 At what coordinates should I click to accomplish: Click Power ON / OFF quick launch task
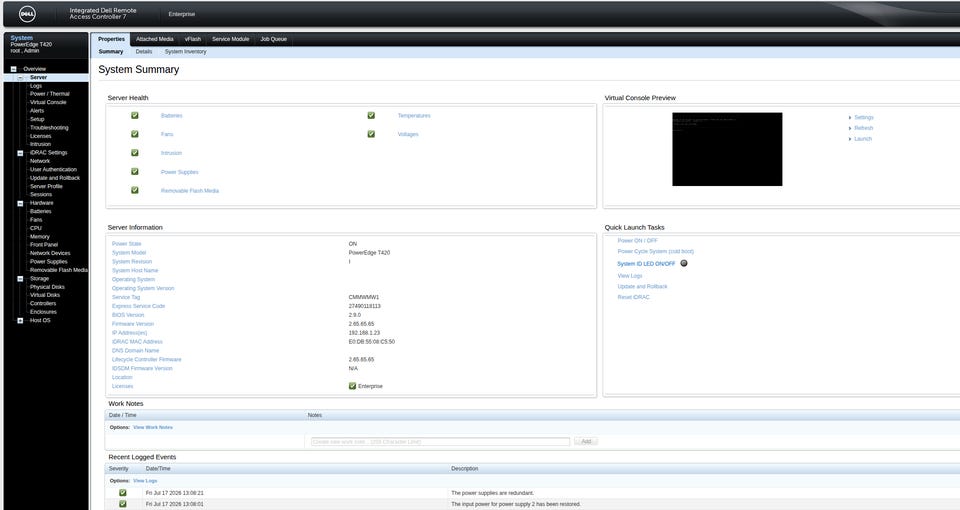click(x=637, y=241)
